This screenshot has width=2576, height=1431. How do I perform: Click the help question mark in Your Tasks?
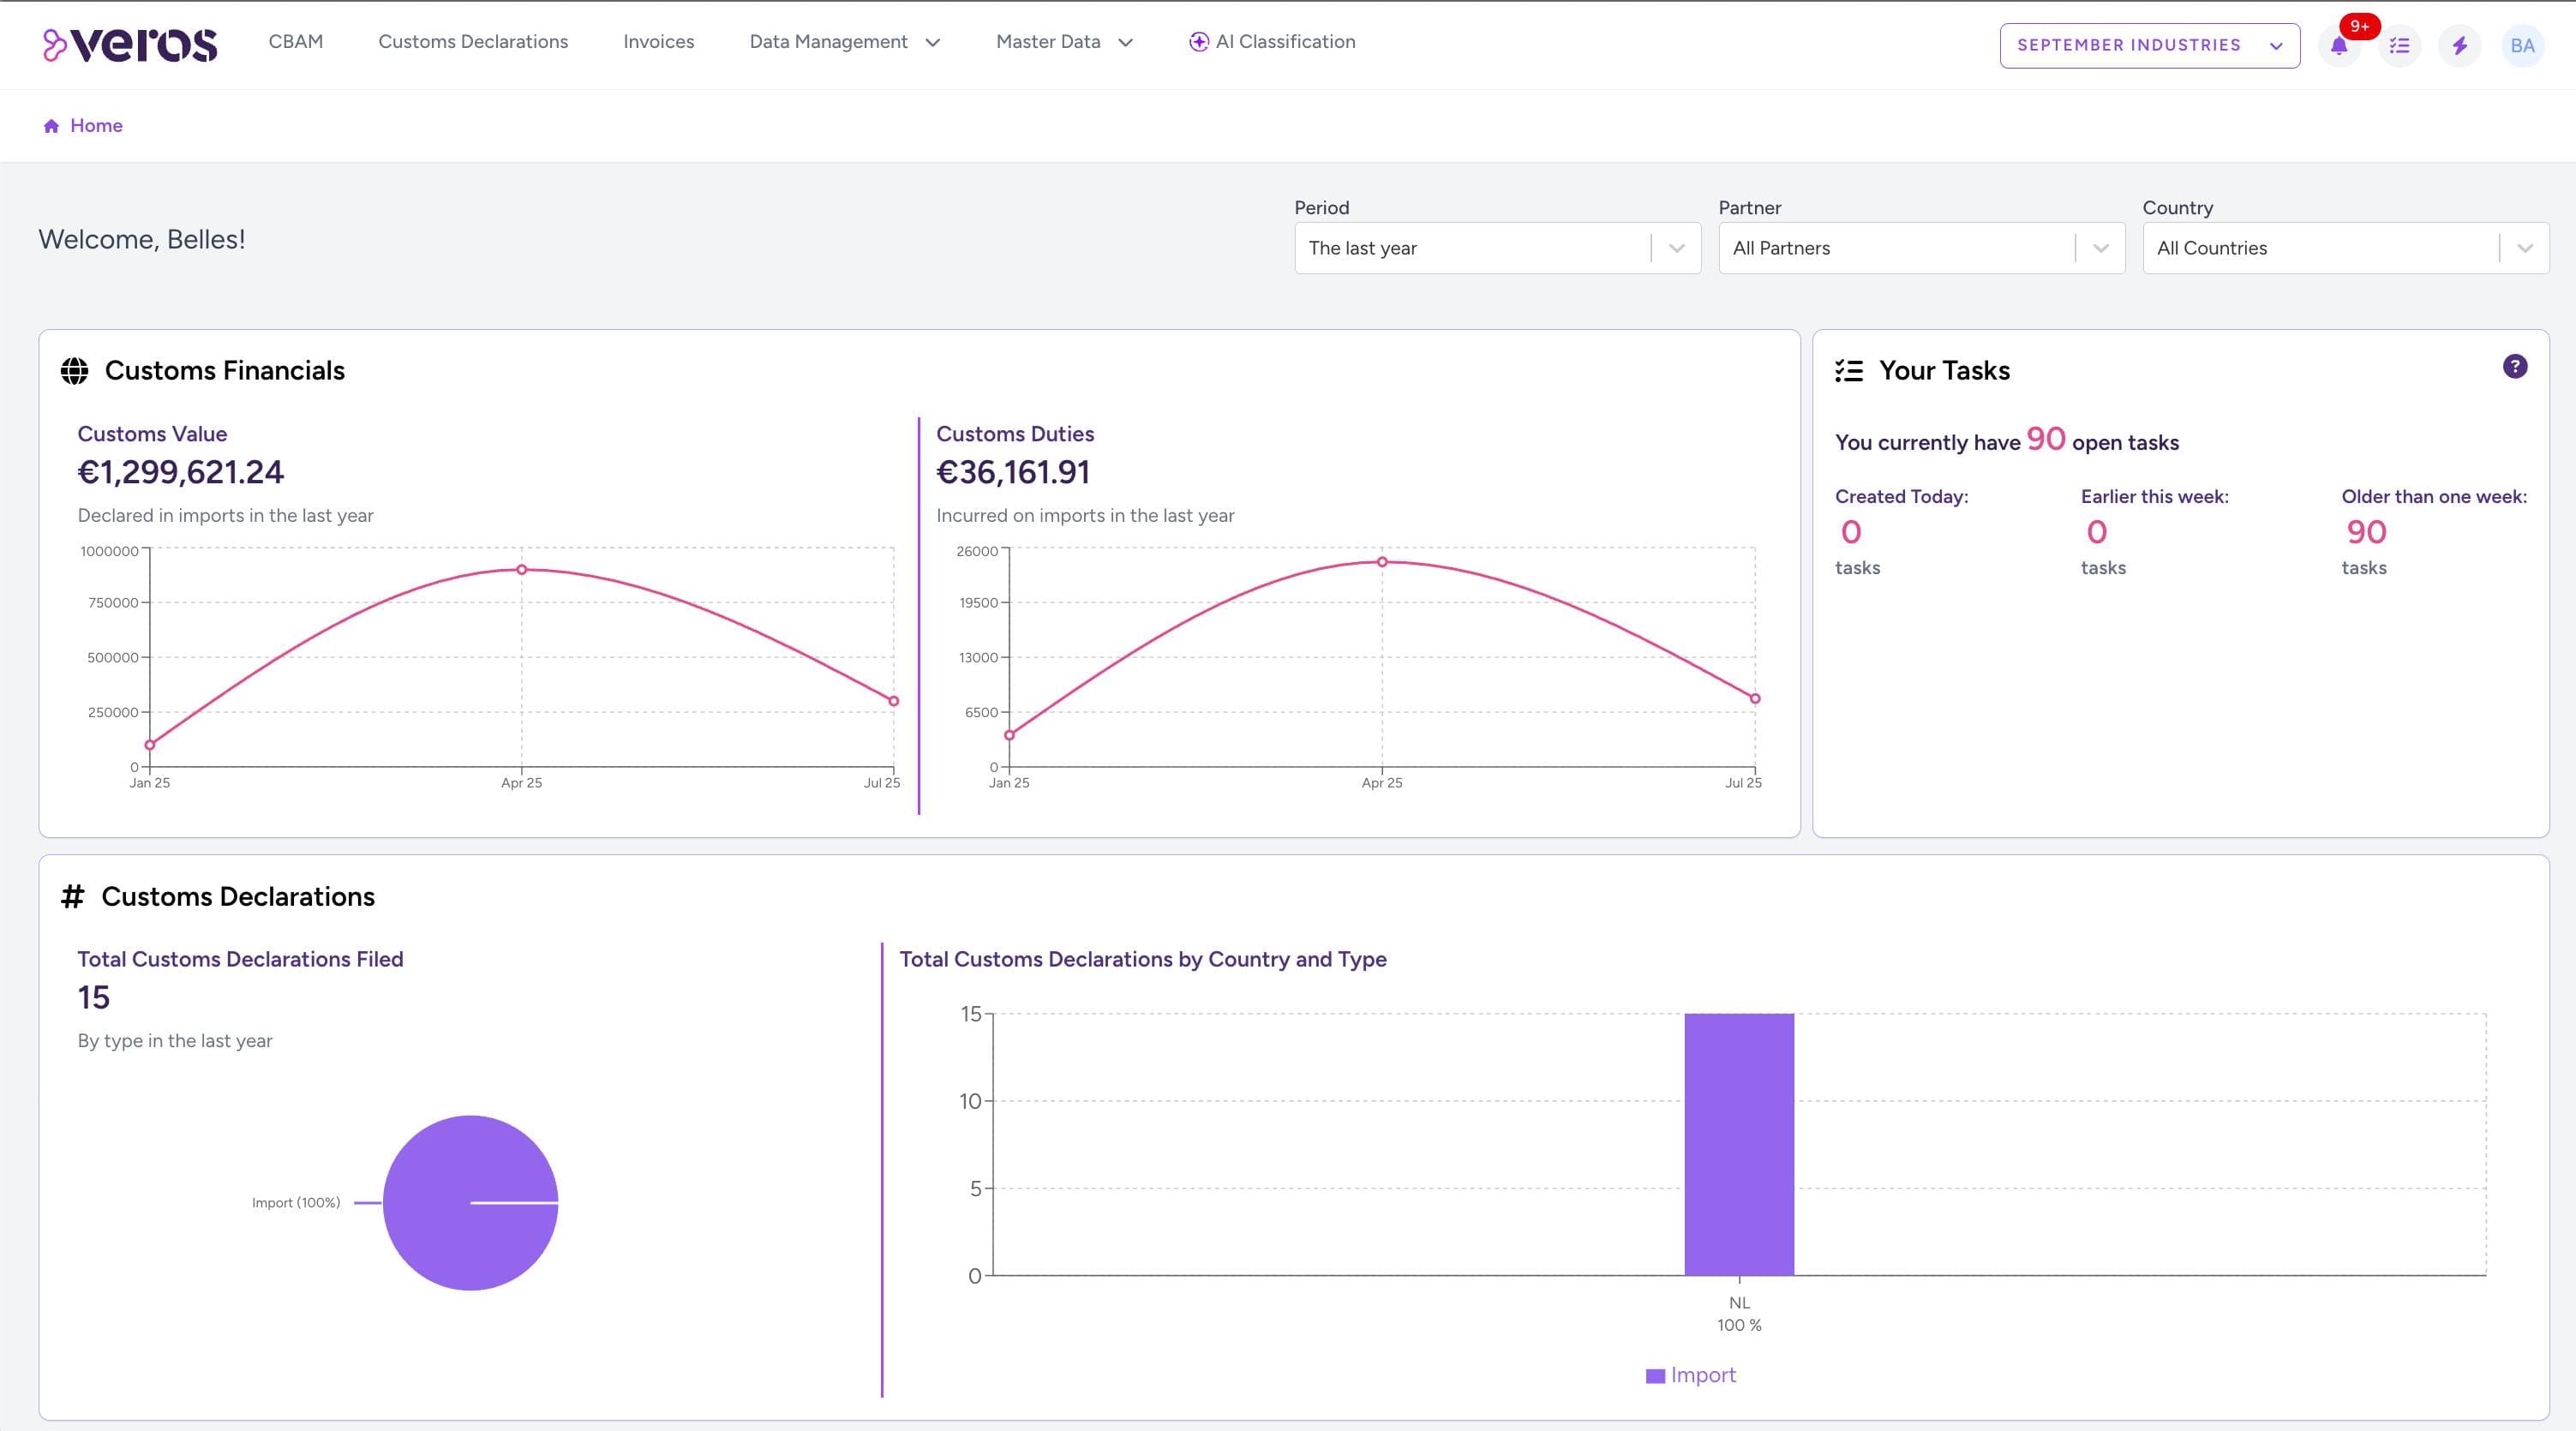(x=2516, y=366)
